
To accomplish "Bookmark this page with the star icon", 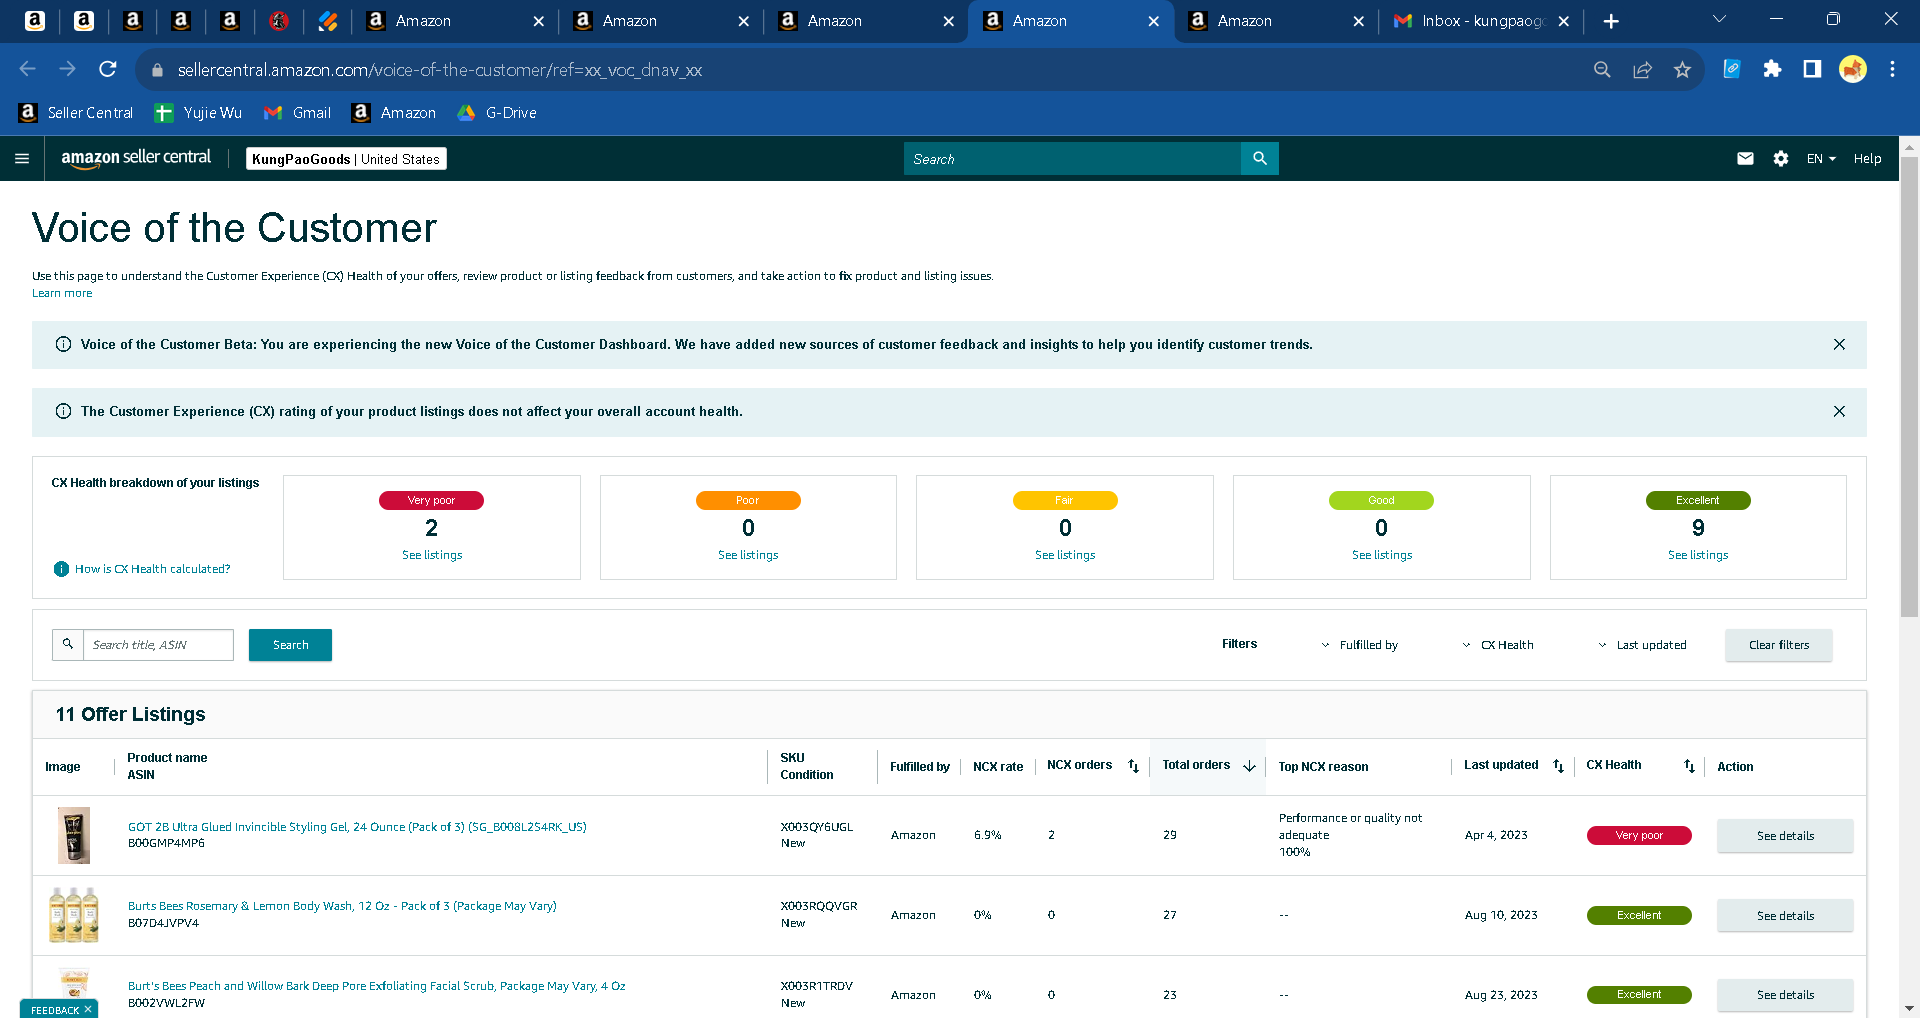I will pyautogui.click(x=1682, y=69).
